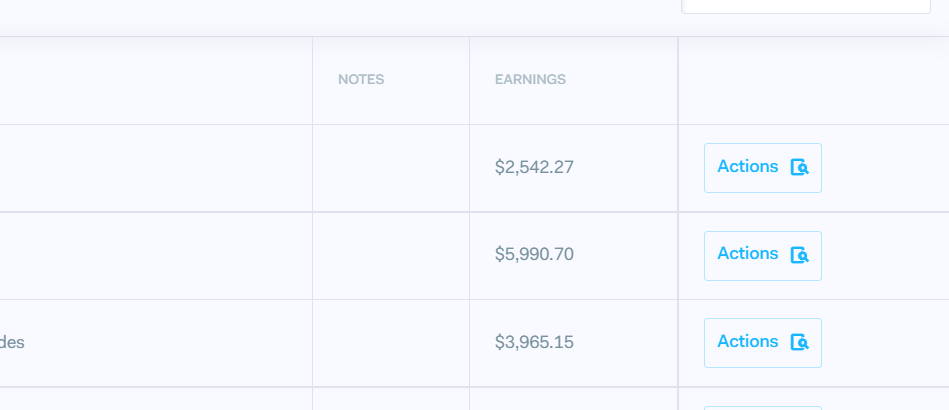Click the truncated name ending in "des"

coord(12,343)
